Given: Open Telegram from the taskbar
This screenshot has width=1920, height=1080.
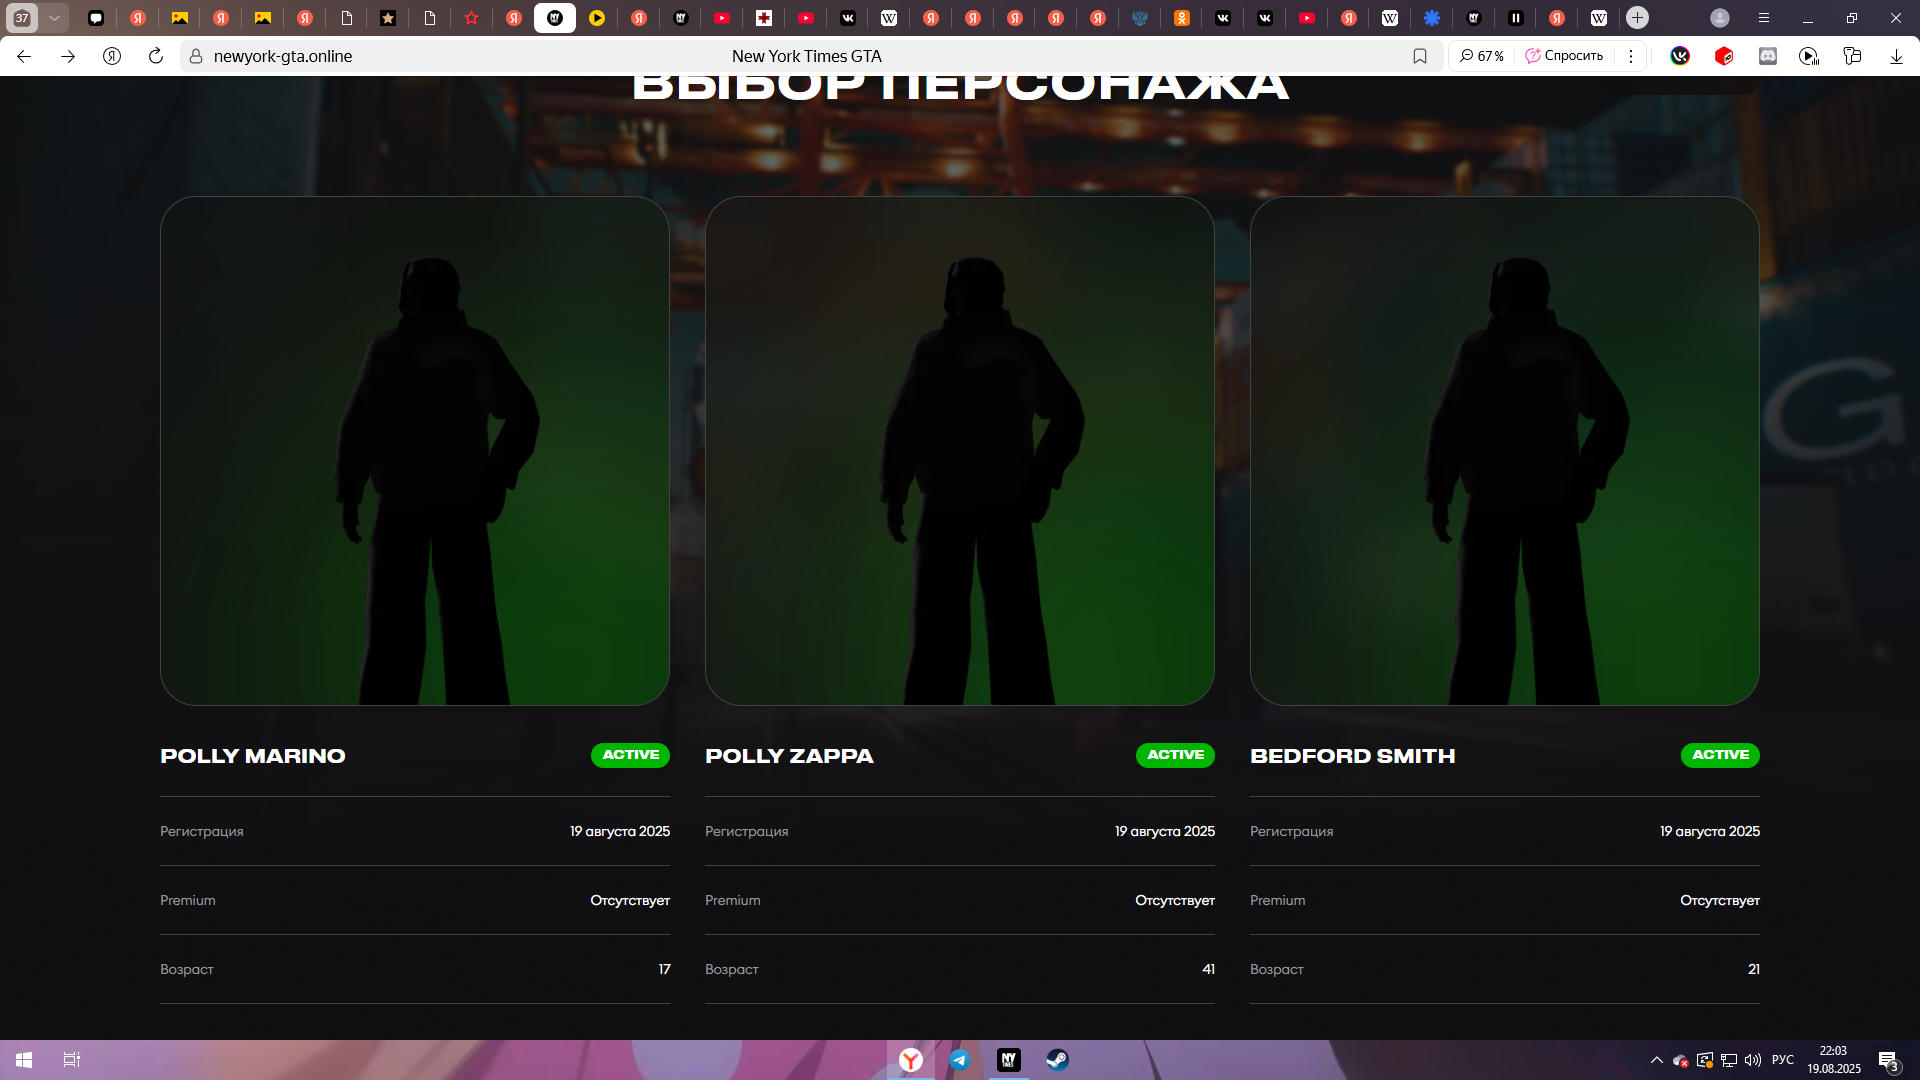Looking at the screenshot, I should click(x=959, y=1060).
